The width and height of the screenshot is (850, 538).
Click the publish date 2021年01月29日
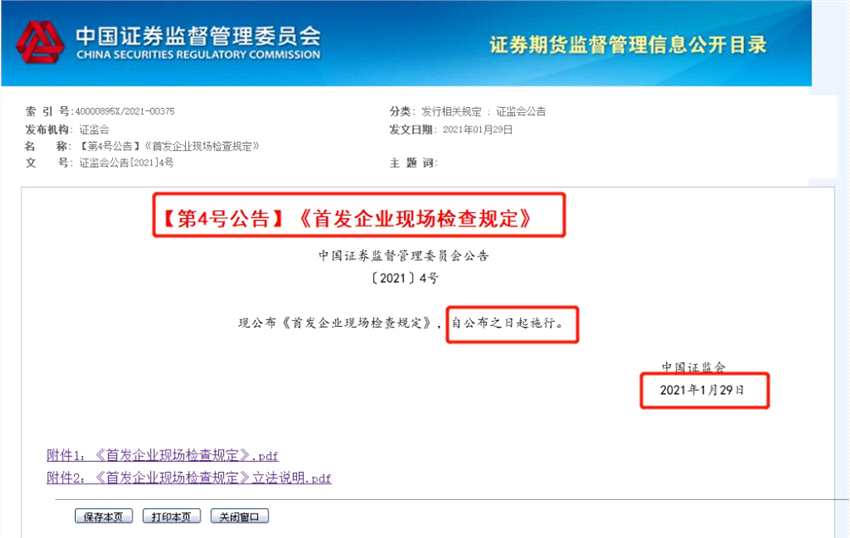pos(478,130)
